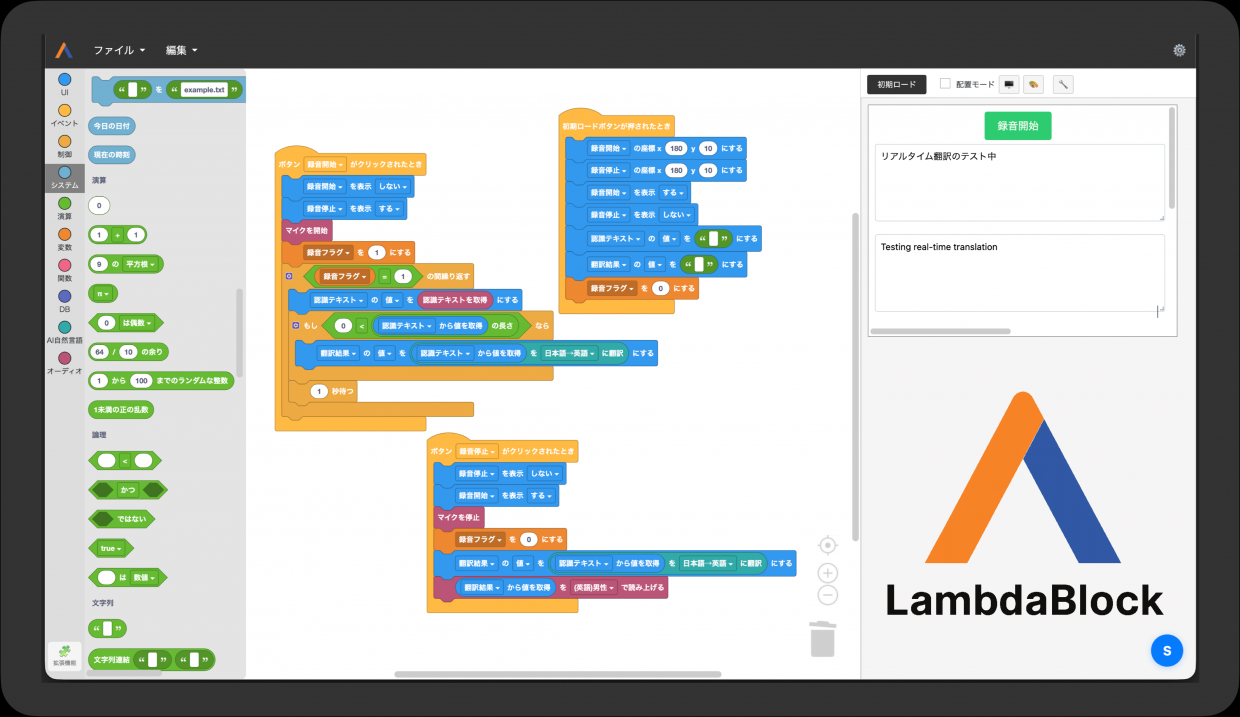This screenshot has width=1240, height=717.
Task: Click the リアルタイム翻訳のテスト中 text area
Action: [x=1019, y=182]
